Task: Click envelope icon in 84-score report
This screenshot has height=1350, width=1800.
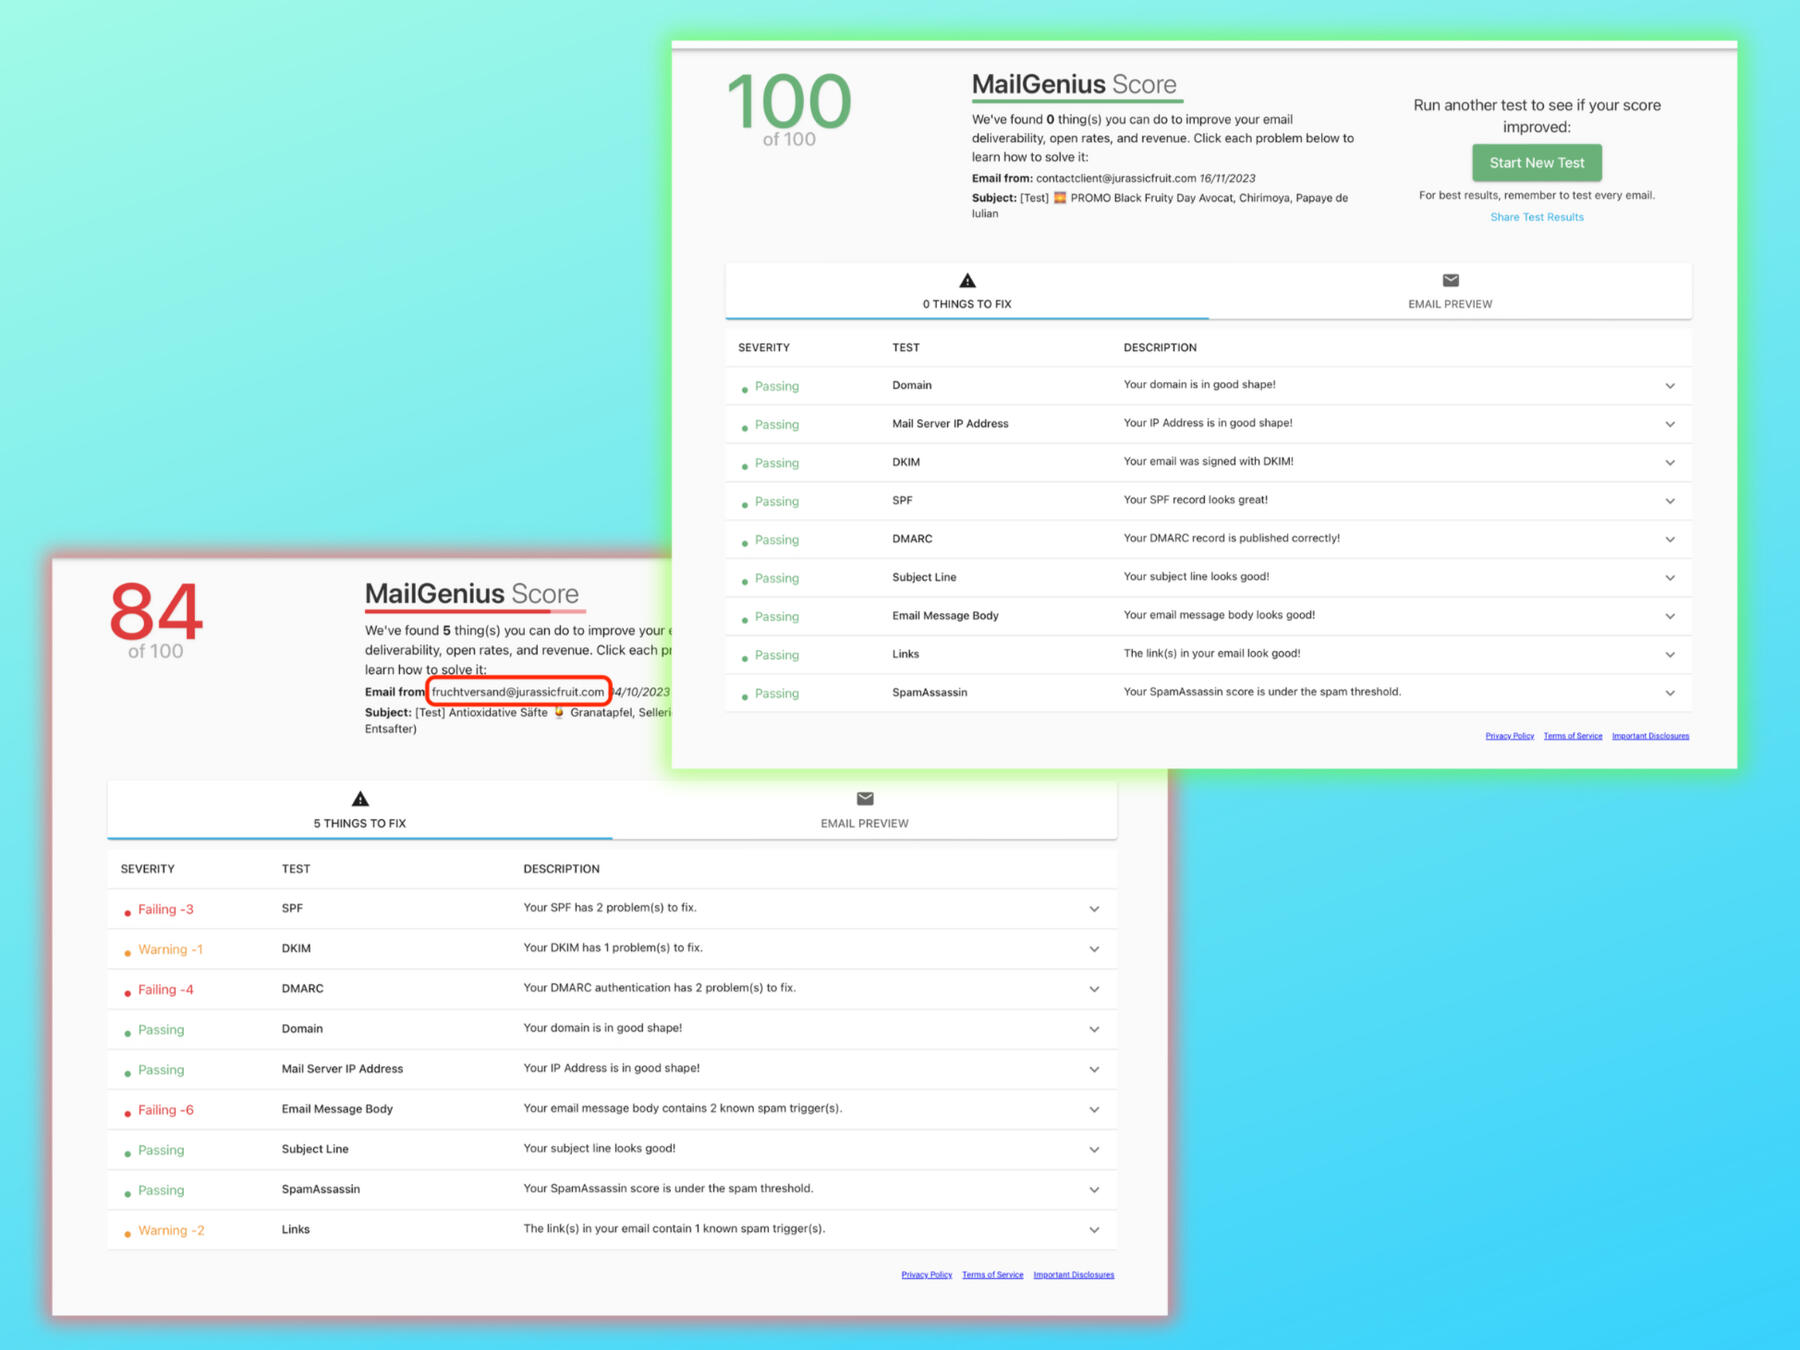Action: point(865,799)
